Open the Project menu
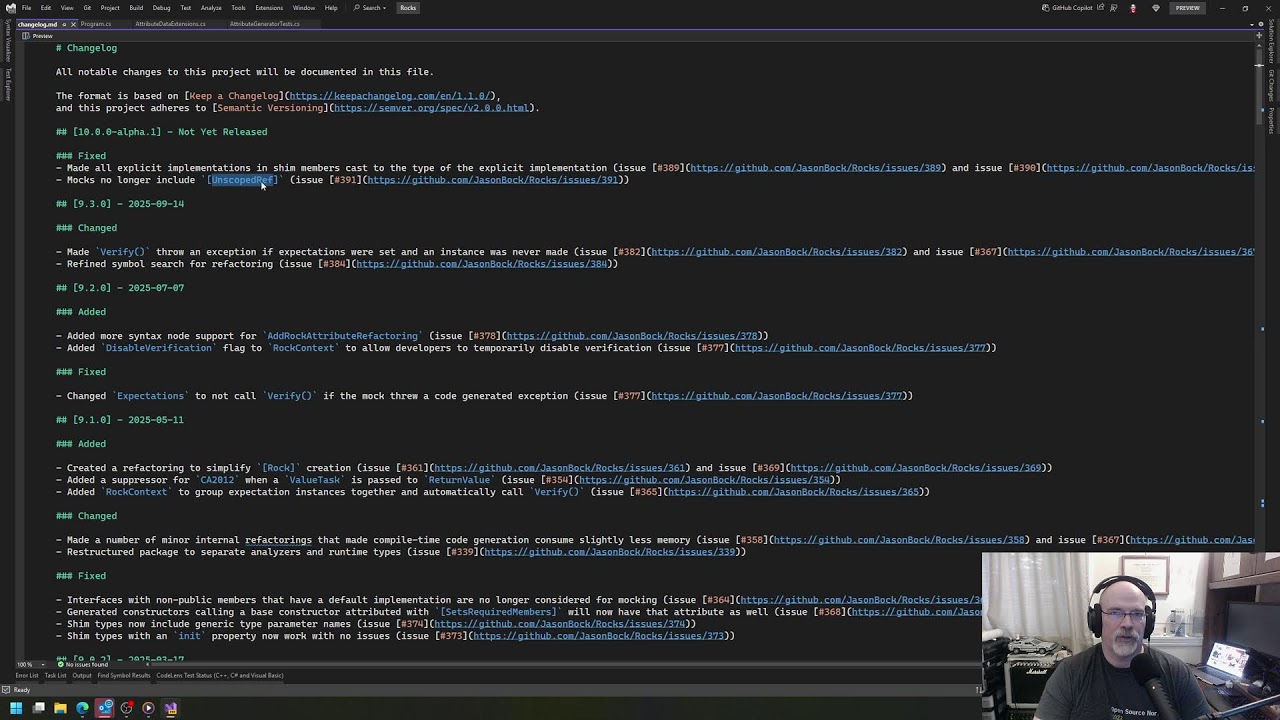 click(x=110, y=8)
